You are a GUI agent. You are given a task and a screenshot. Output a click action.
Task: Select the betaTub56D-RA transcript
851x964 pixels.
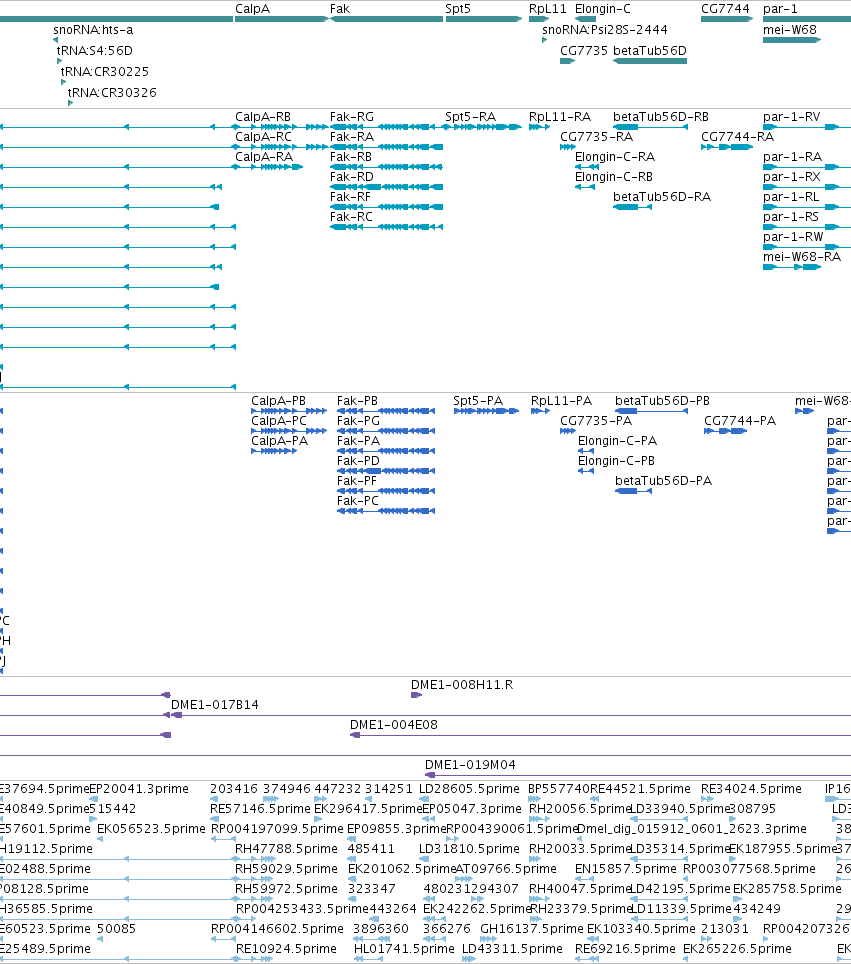click(x=632, y=207)
